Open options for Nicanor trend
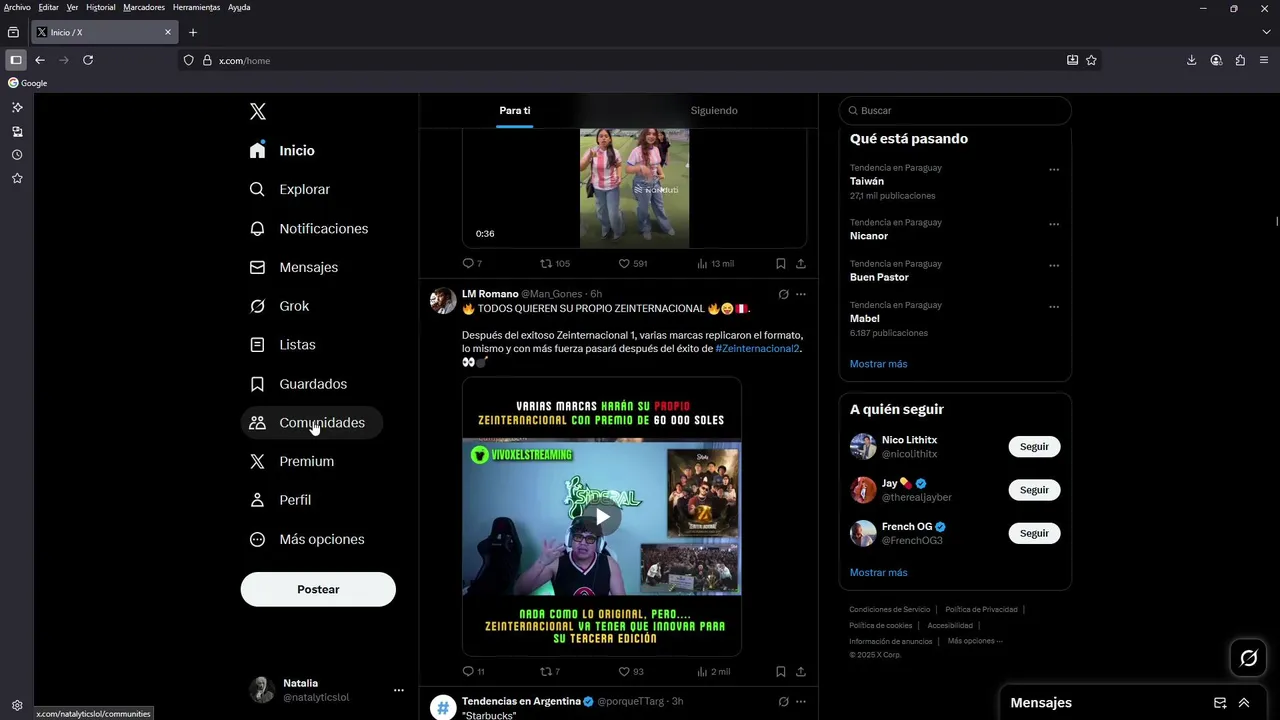 1054,224
